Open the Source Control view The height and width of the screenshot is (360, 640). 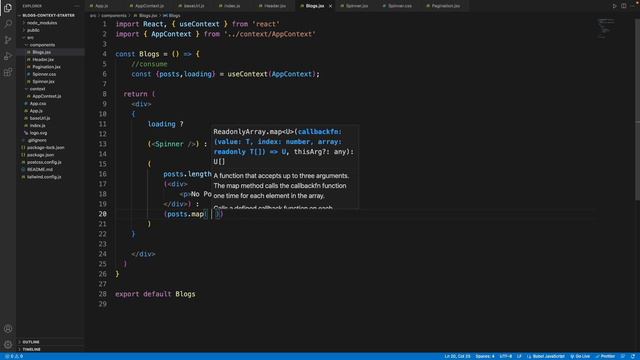(8, 40)
